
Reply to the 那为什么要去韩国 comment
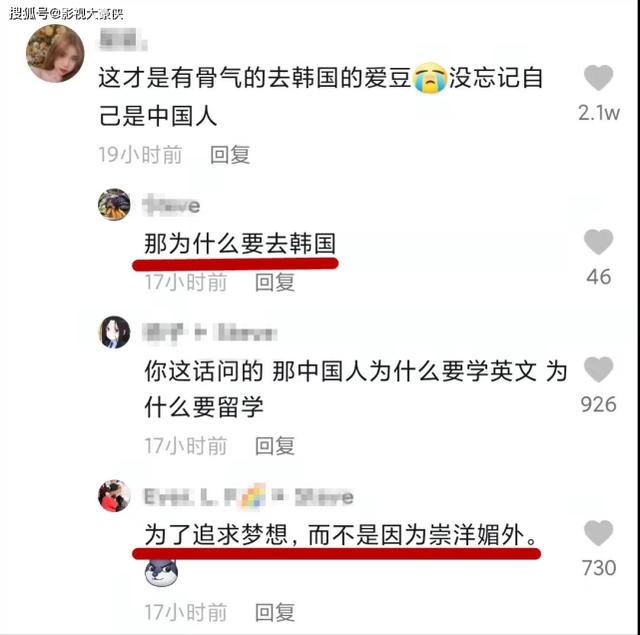click(x=275, y=282)
